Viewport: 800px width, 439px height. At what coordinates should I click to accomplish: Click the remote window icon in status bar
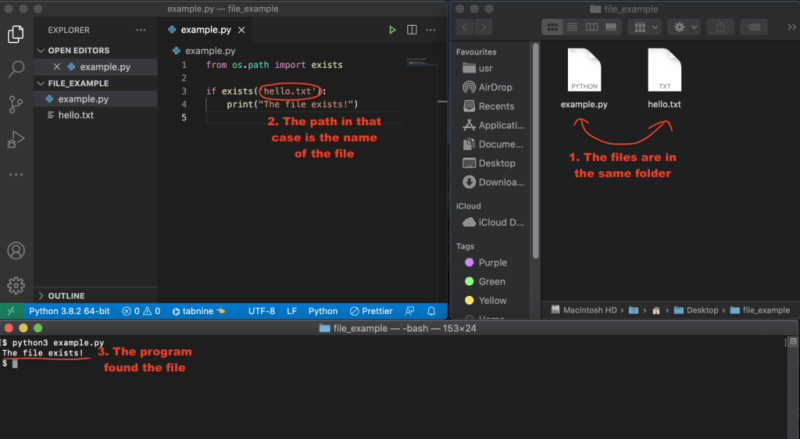[11, 311]
